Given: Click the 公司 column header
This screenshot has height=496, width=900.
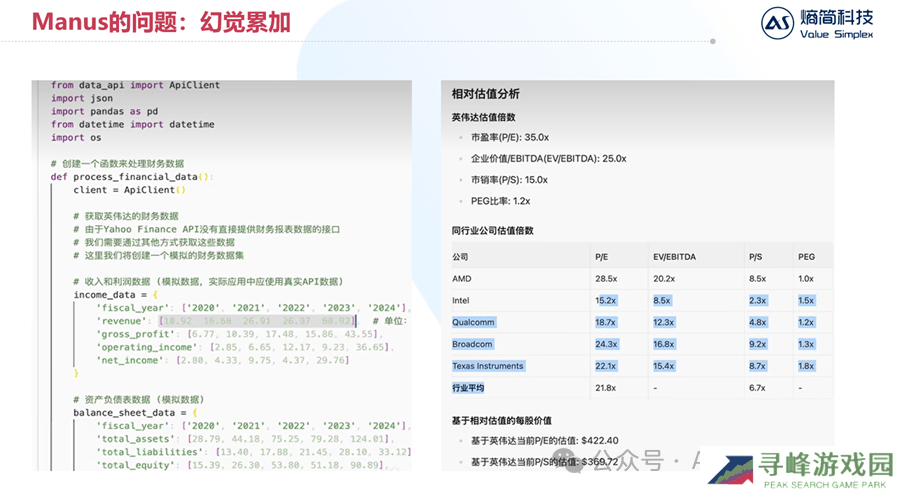Looking at the screenshot, I should (460, 257).
